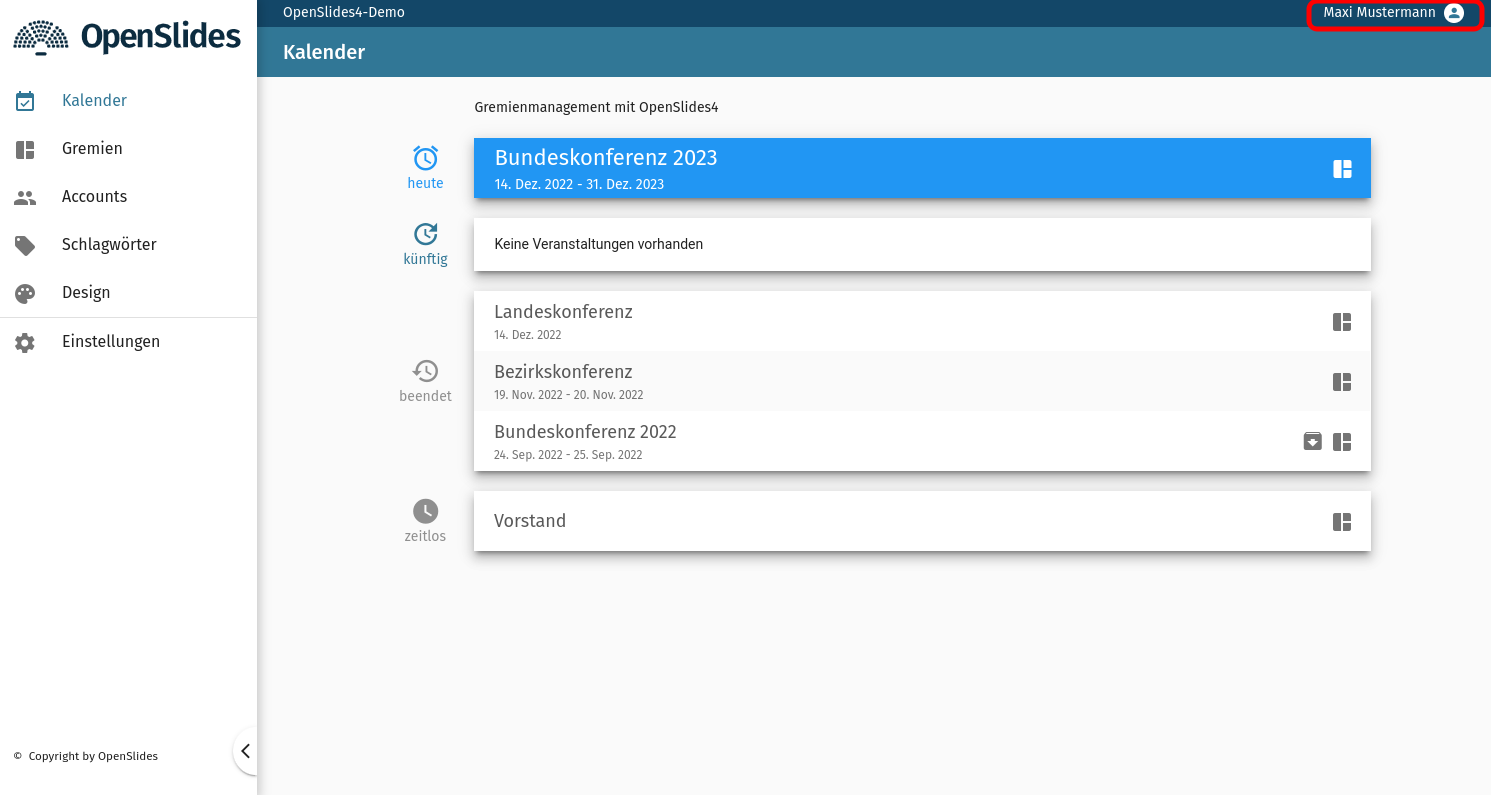Open the Kalender navigation item
This screenshot has width=1491, height=795.
point(128,100)
